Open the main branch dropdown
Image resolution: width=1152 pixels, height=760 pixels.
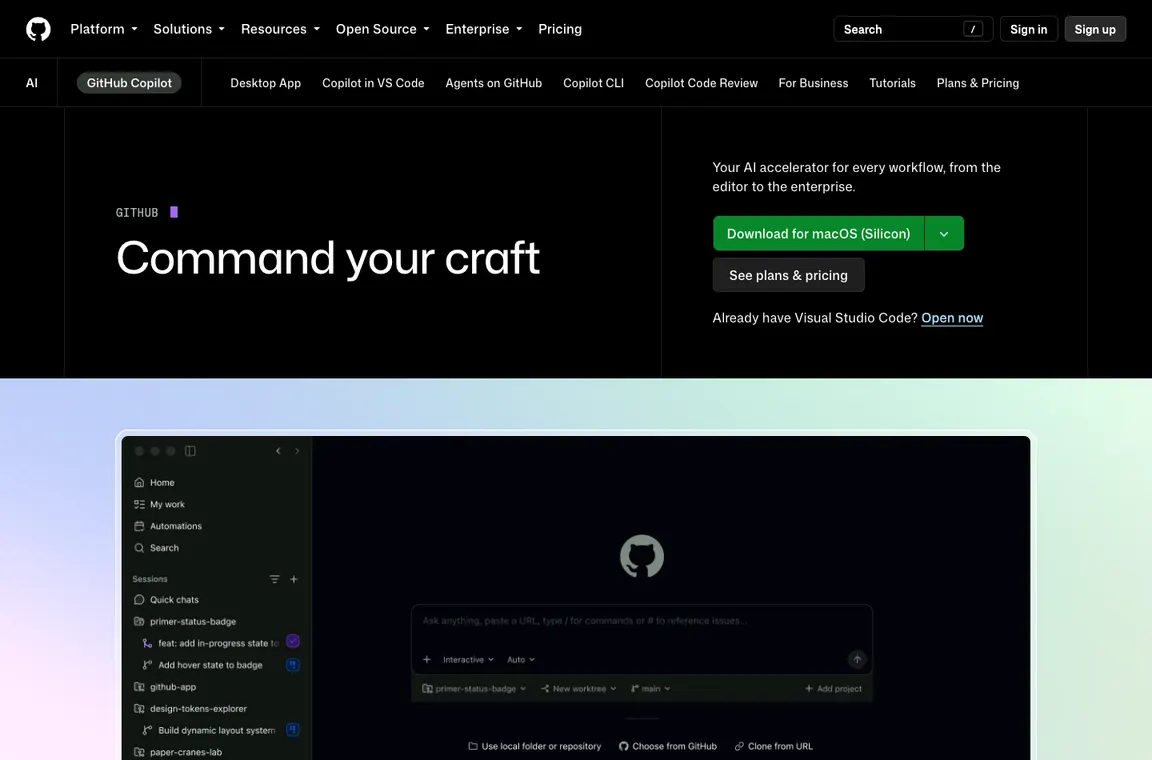(650, 689)
